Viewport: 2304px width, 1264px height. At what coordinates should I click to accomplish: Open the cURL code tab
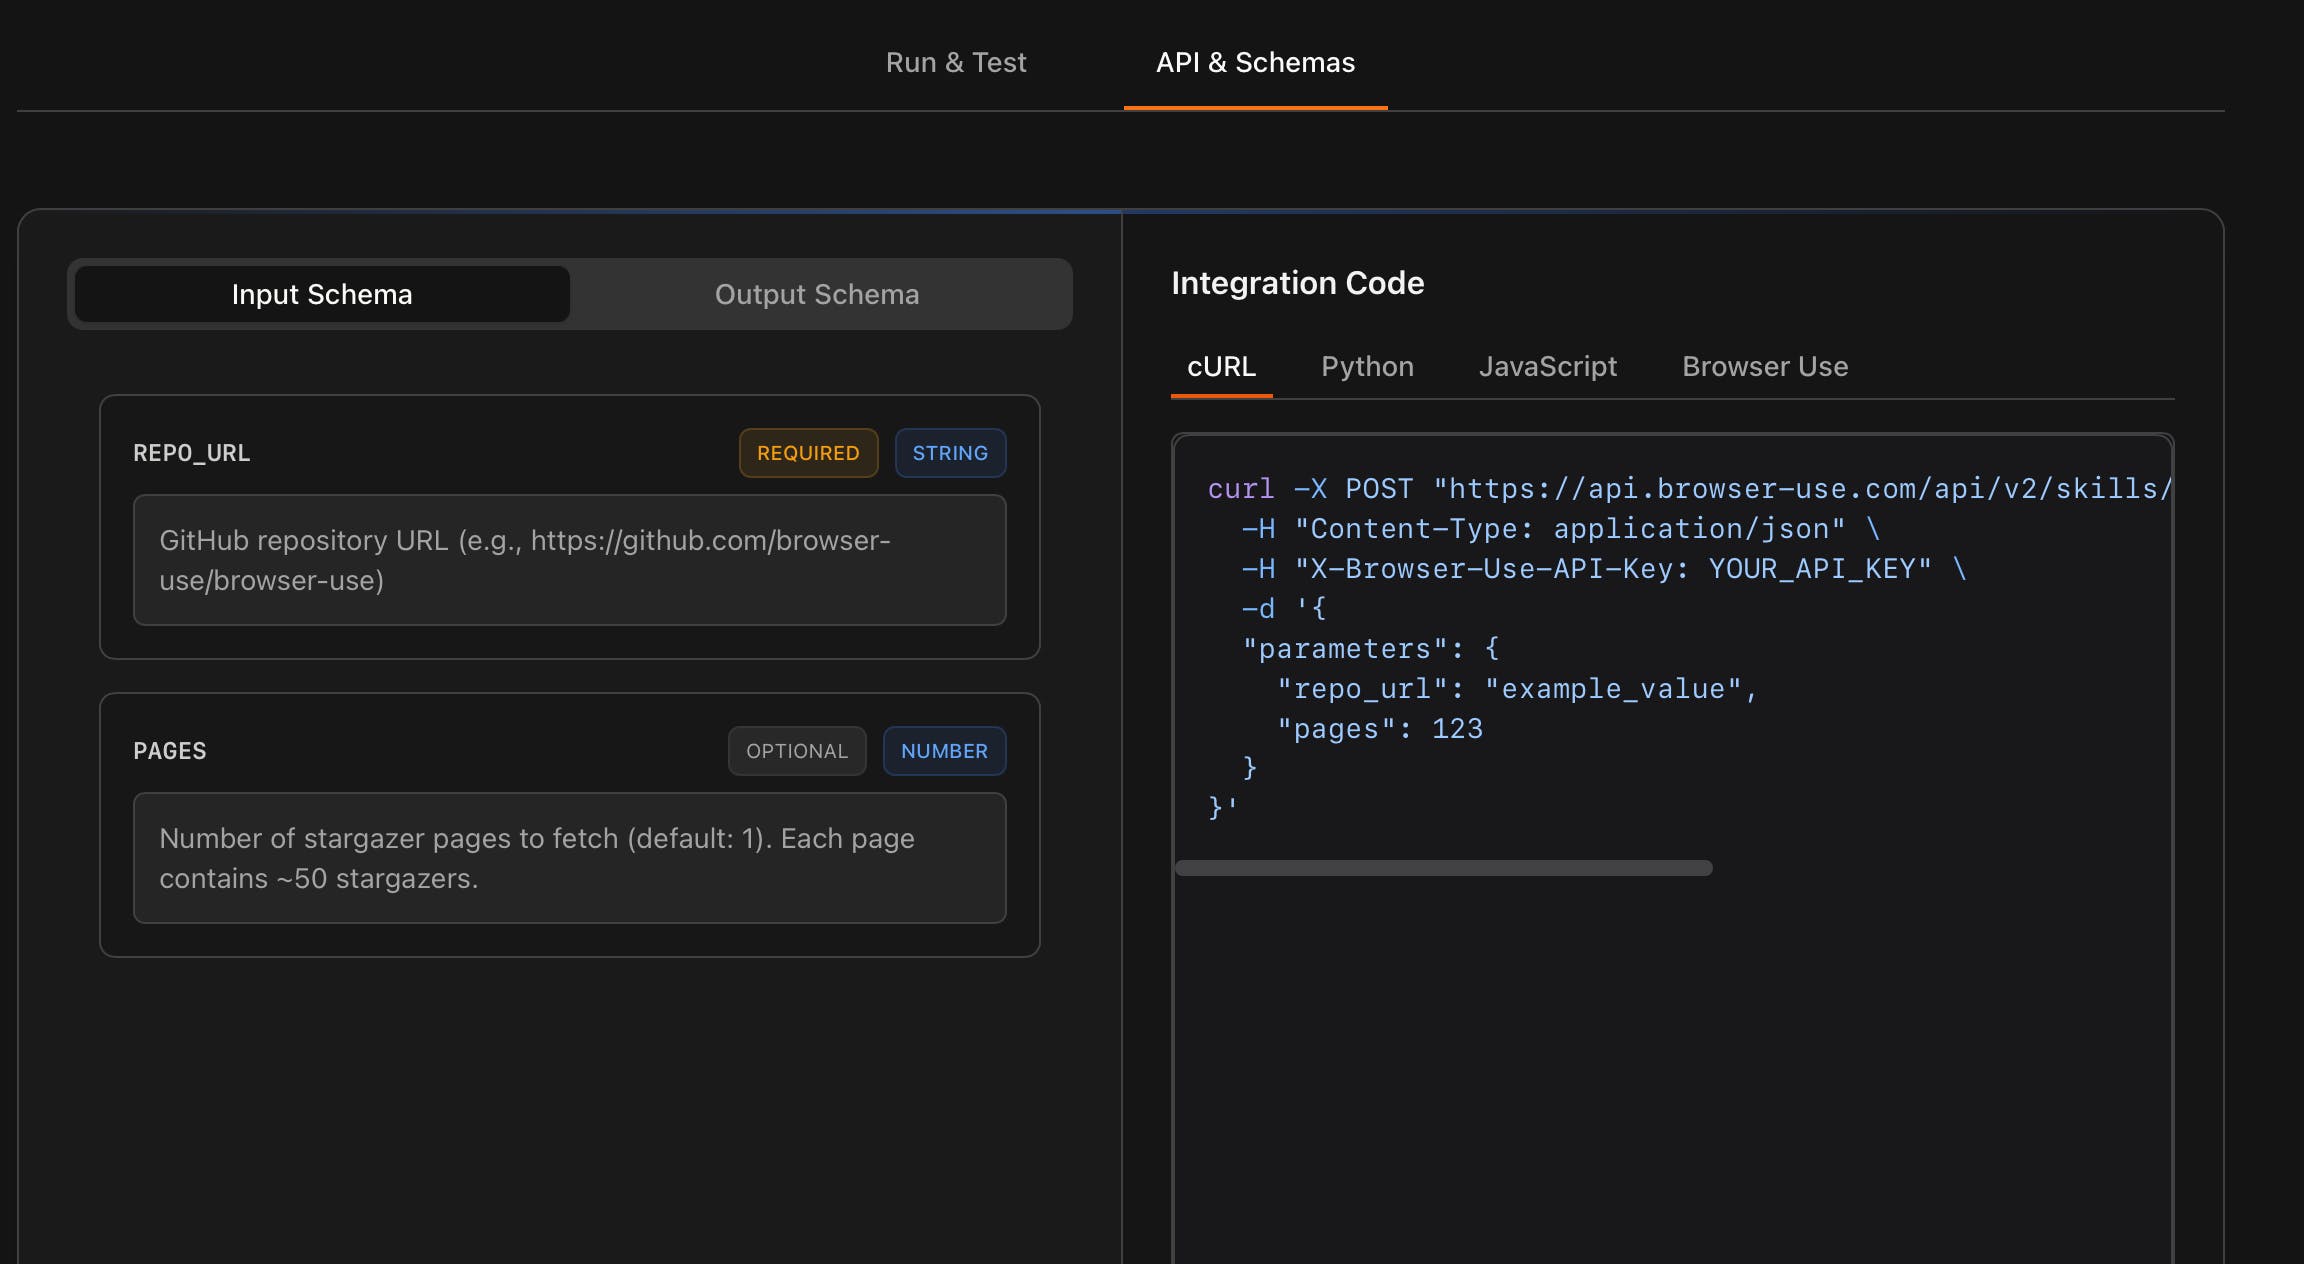(1220, 366)
